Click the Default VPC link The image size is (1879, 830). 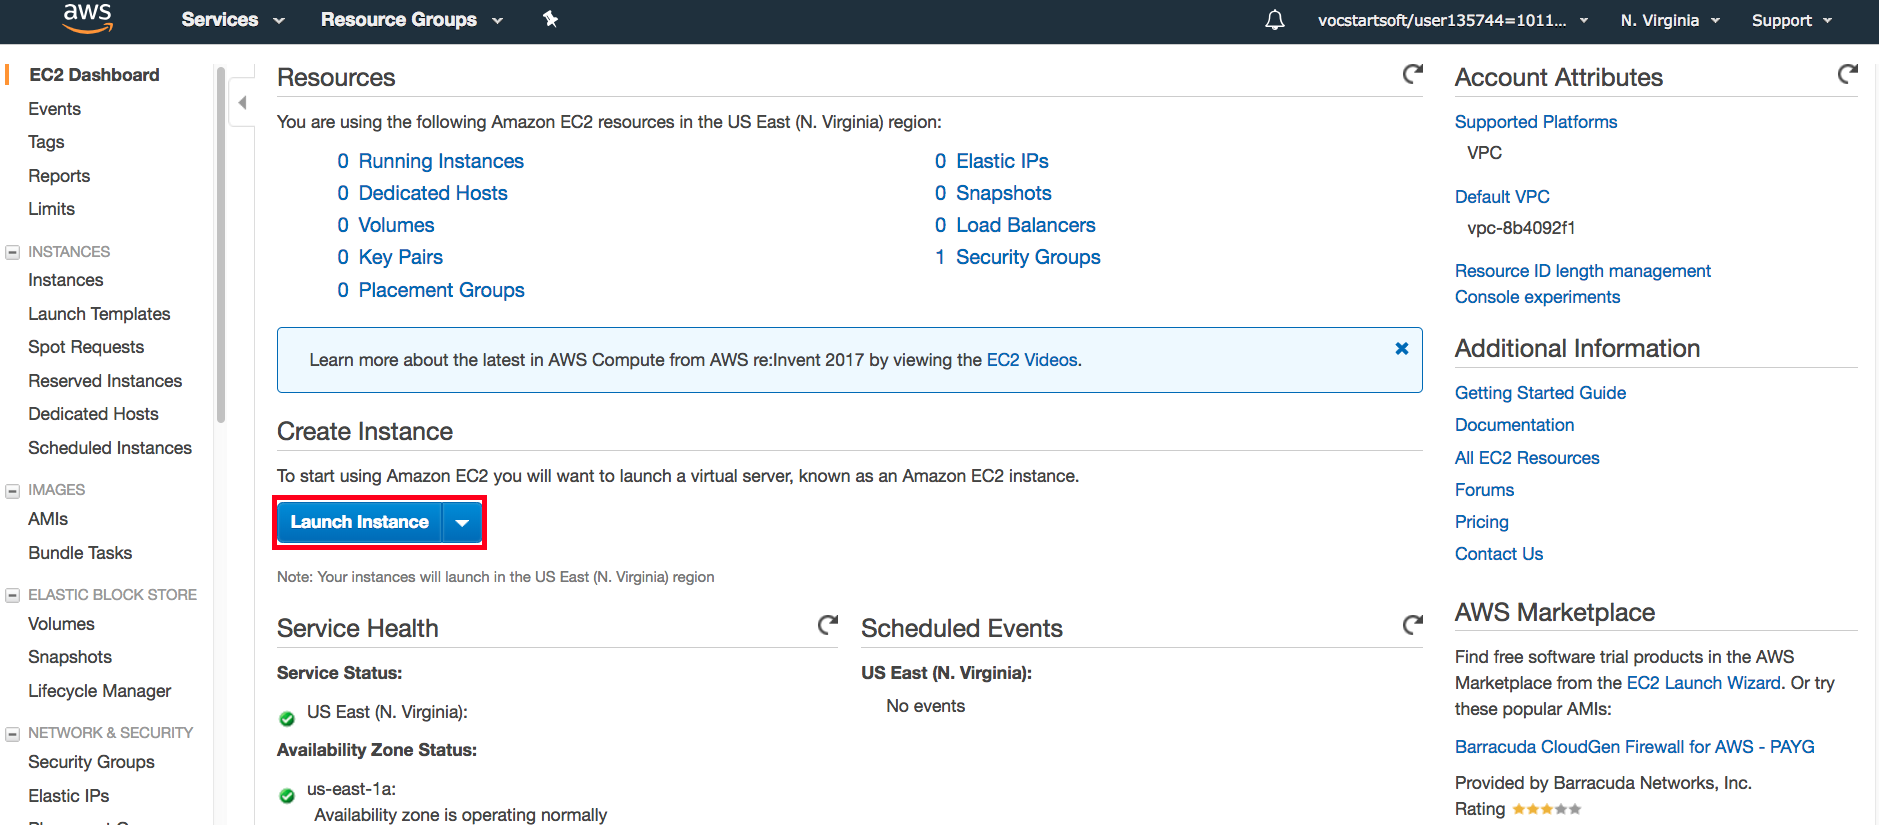click(1501, 197)
